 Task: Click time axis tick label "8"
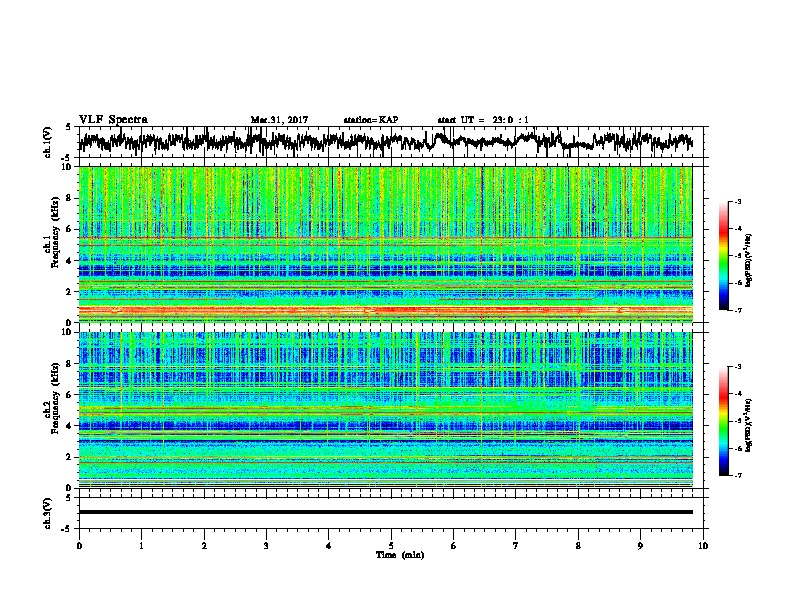pyautogui.click(x=578, y=546)
